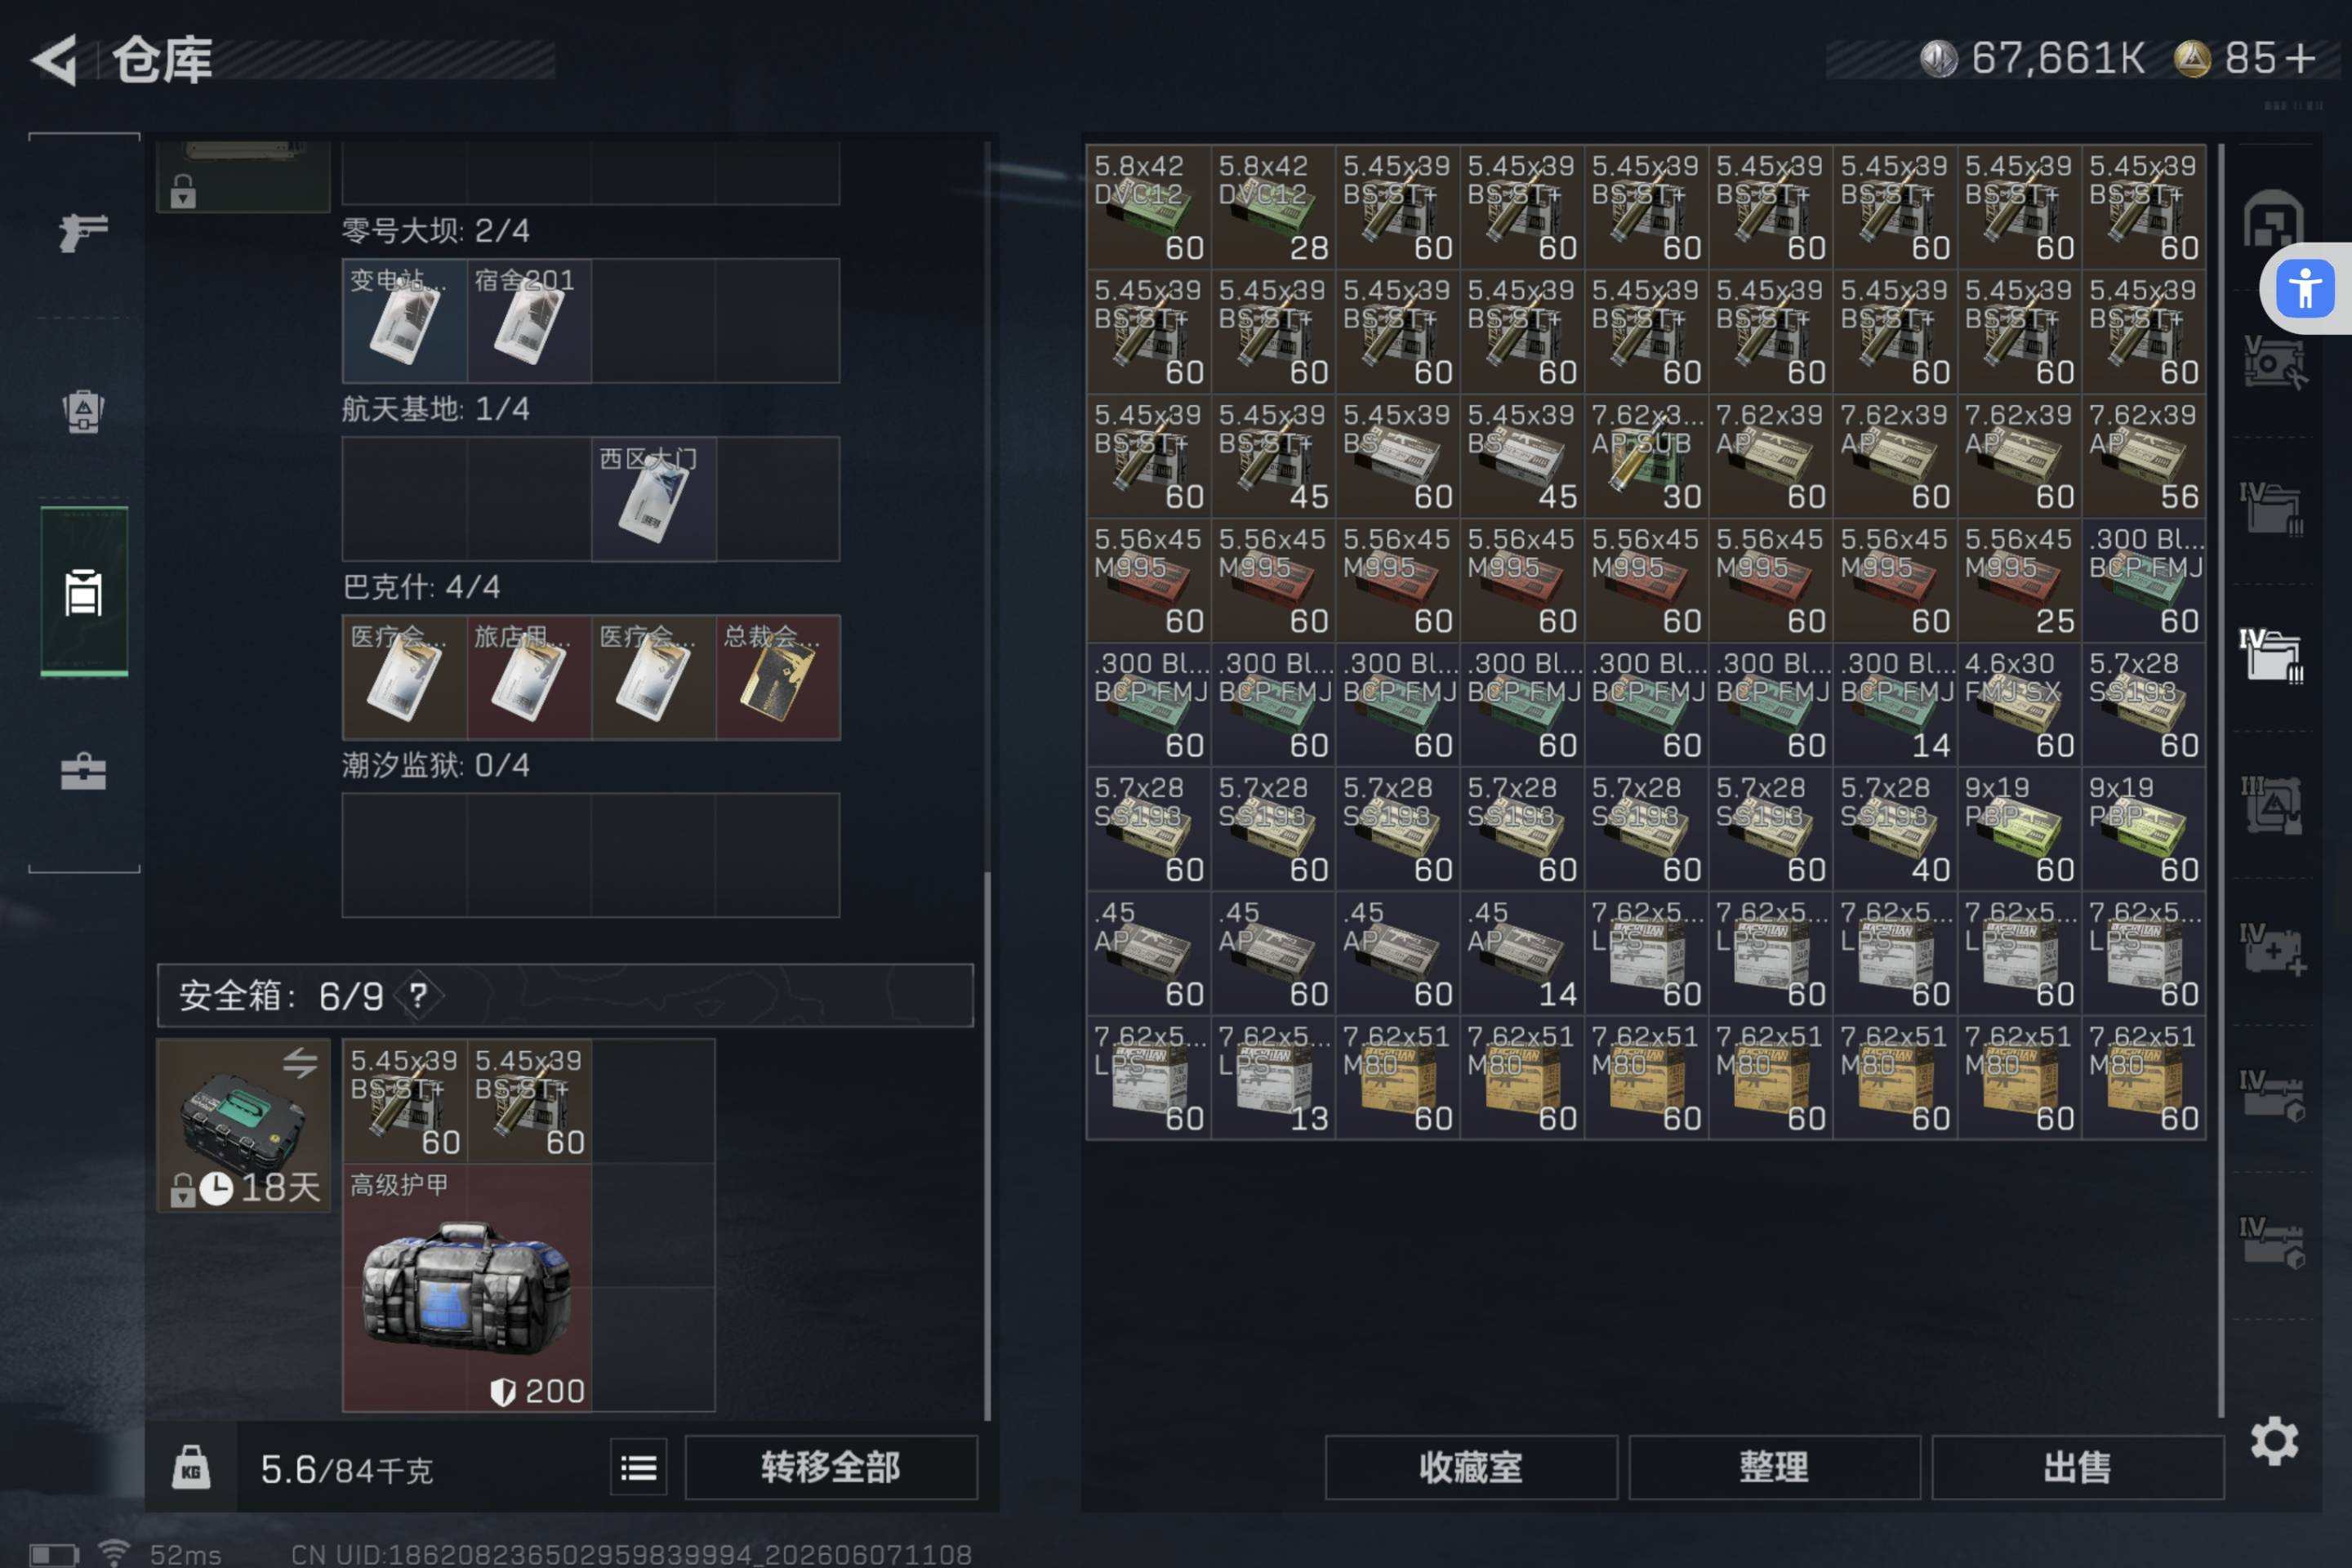This screenshot has width=2352, height=1568.
Task: Click the 收藏室 button
Action: click(x=1471, y=1467)
